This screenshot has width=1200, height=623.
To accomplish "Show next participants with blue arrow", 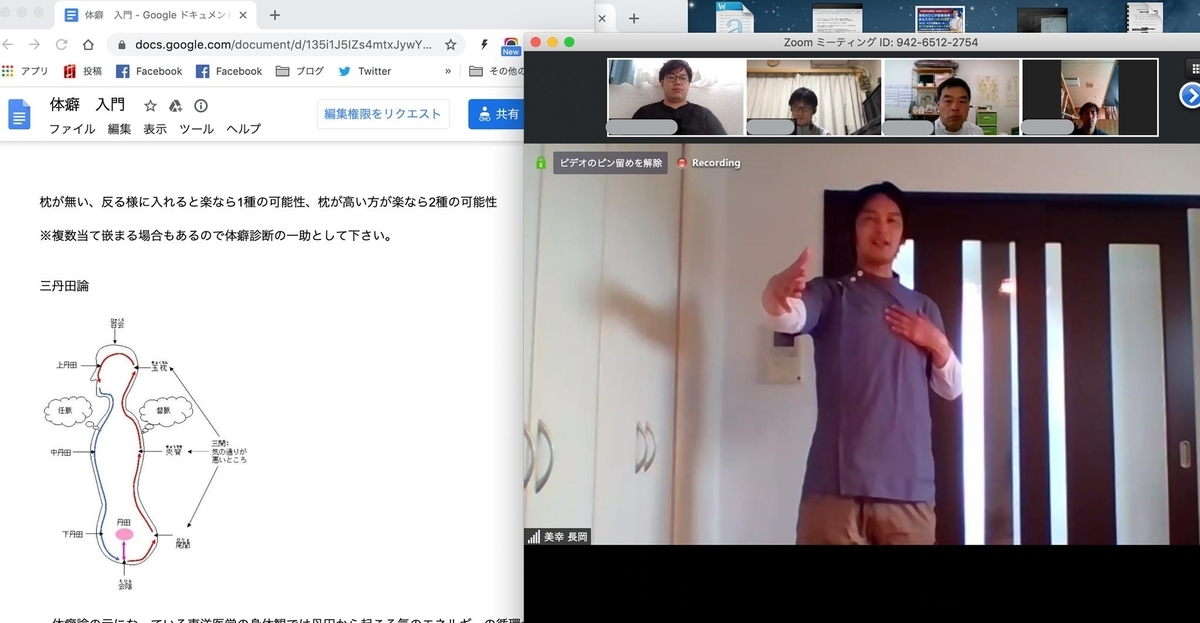I will pyautogui.click(x=1189, y=95).
